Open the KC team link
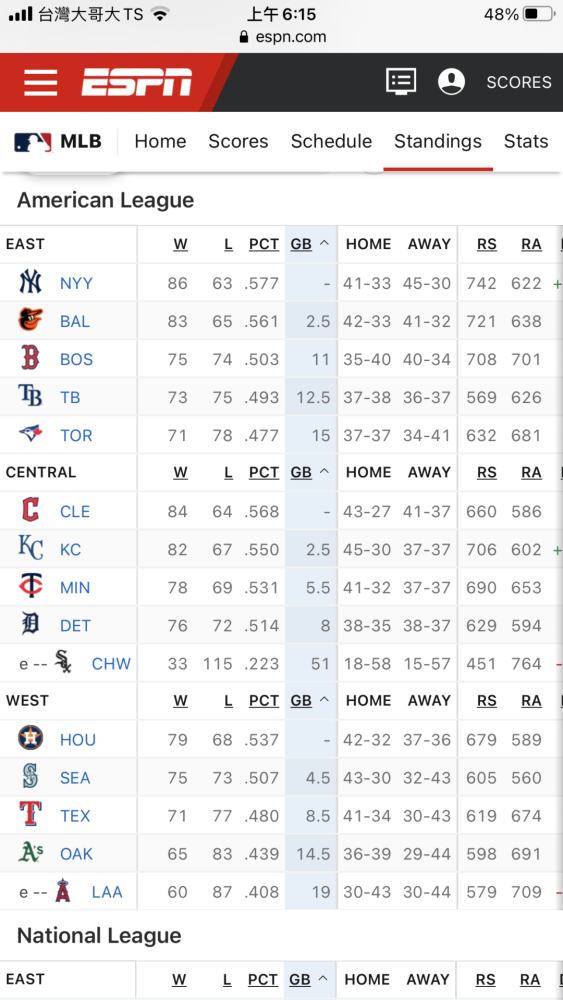This screenshot has height=1000, width=563. click(x=71, y=550)
